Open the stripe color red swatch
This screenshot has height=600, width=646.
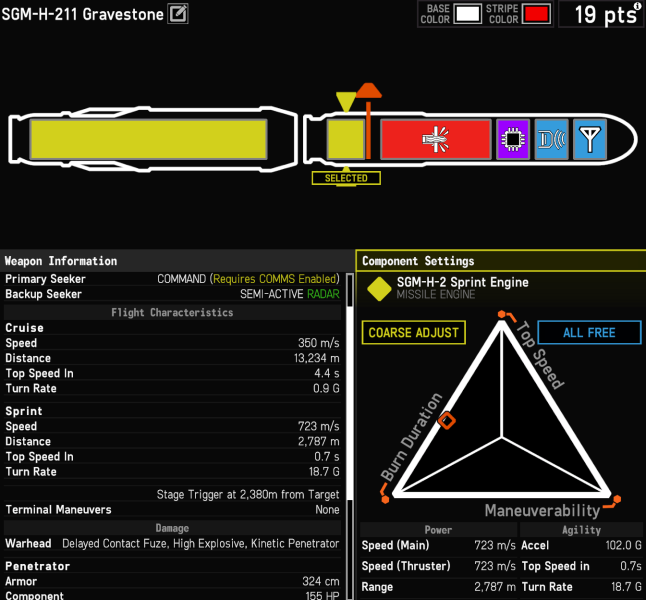pyautogui.click(x=536, y=14)
